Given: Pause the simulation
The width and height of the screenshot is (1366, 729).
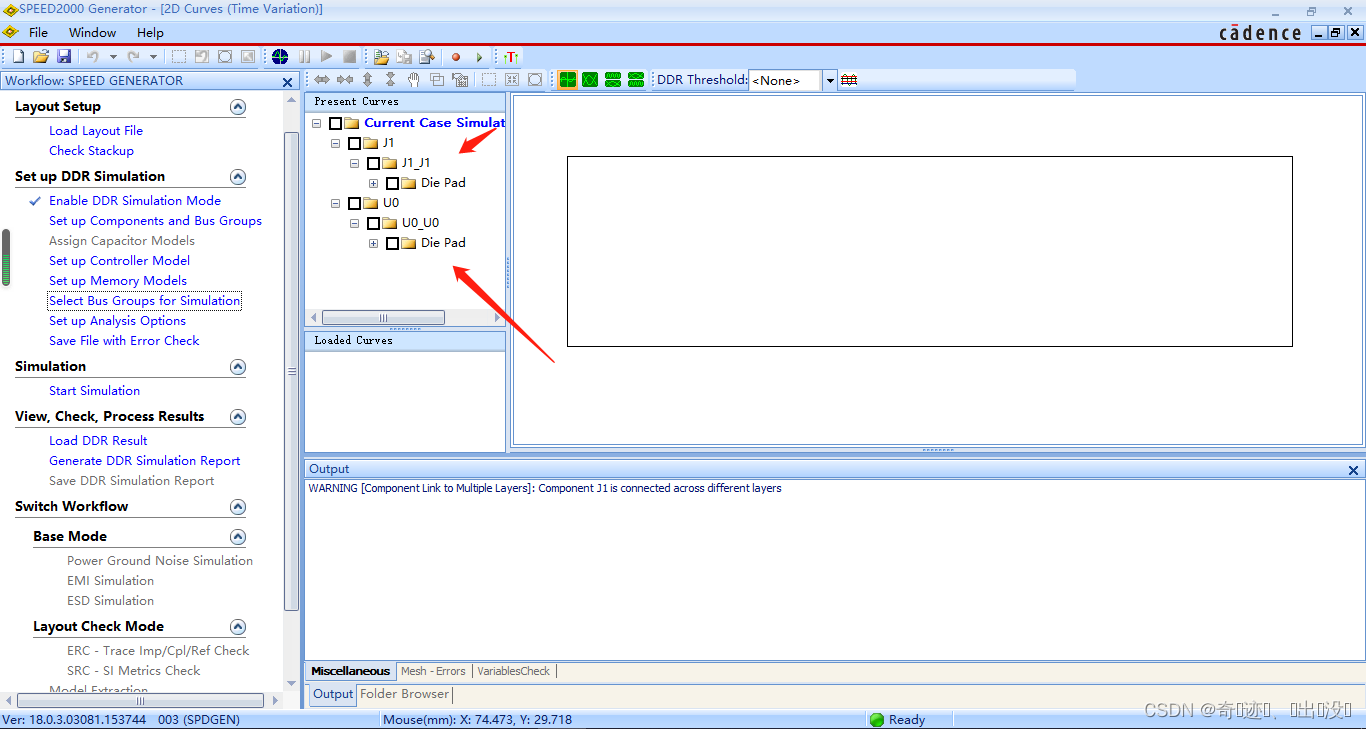Looking at the screenshot, I should (x=304, y=57).
